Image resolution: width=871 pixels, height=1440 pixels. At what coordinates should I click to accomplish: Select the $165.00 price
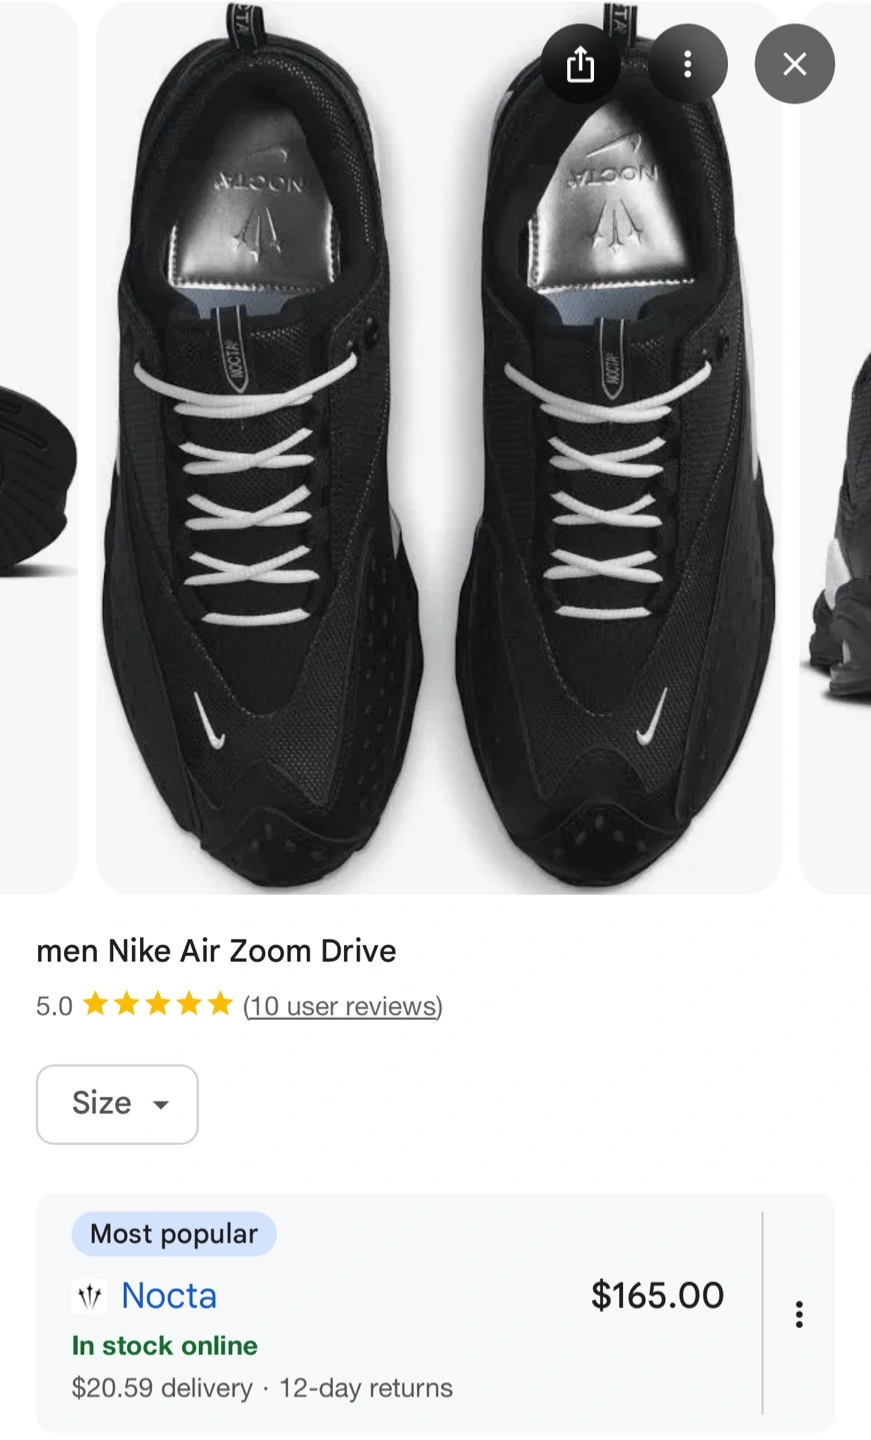657,1295
